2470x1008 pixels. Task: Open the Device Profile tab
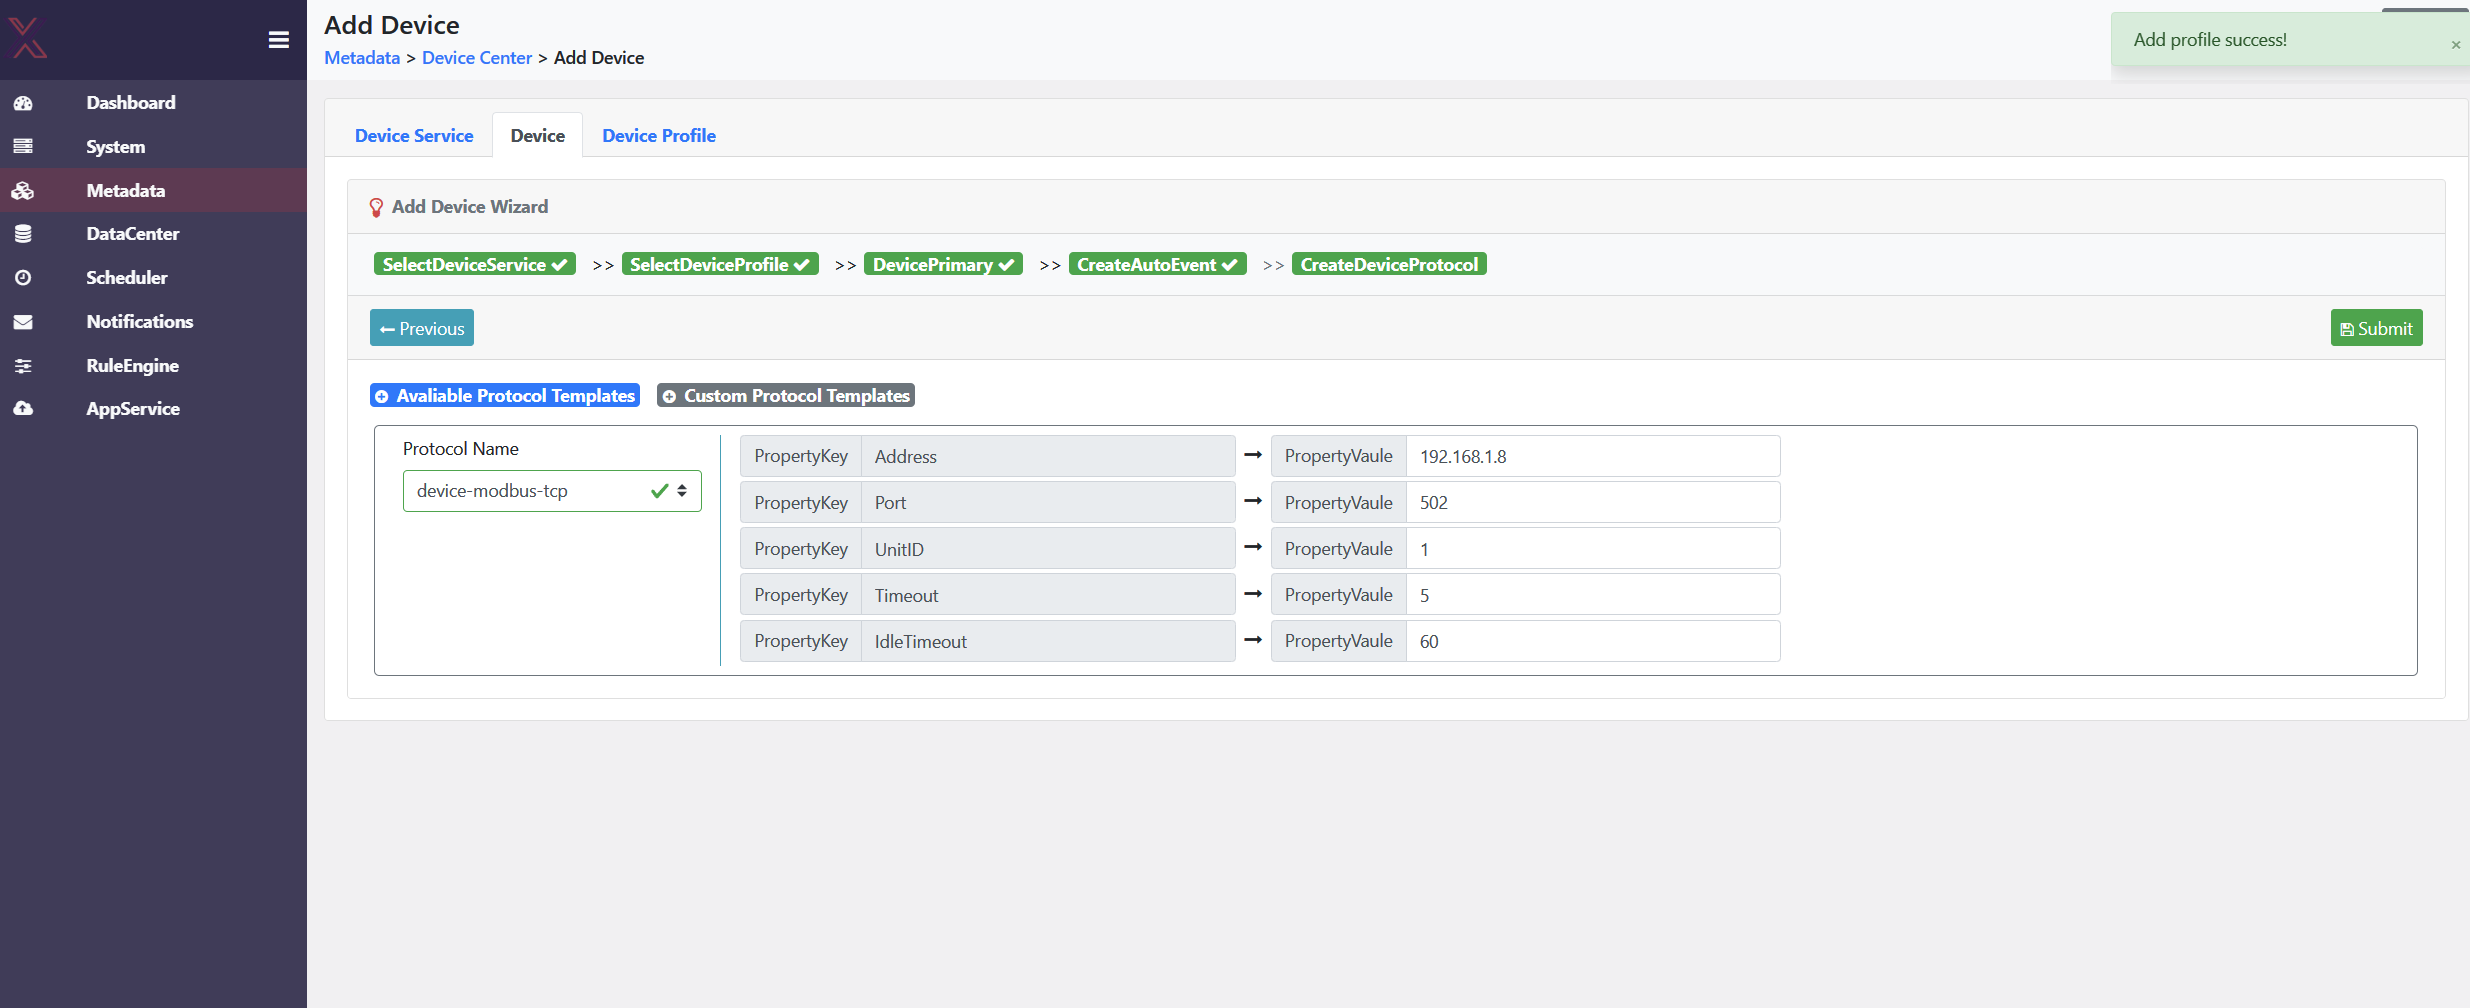click(658, 135)
